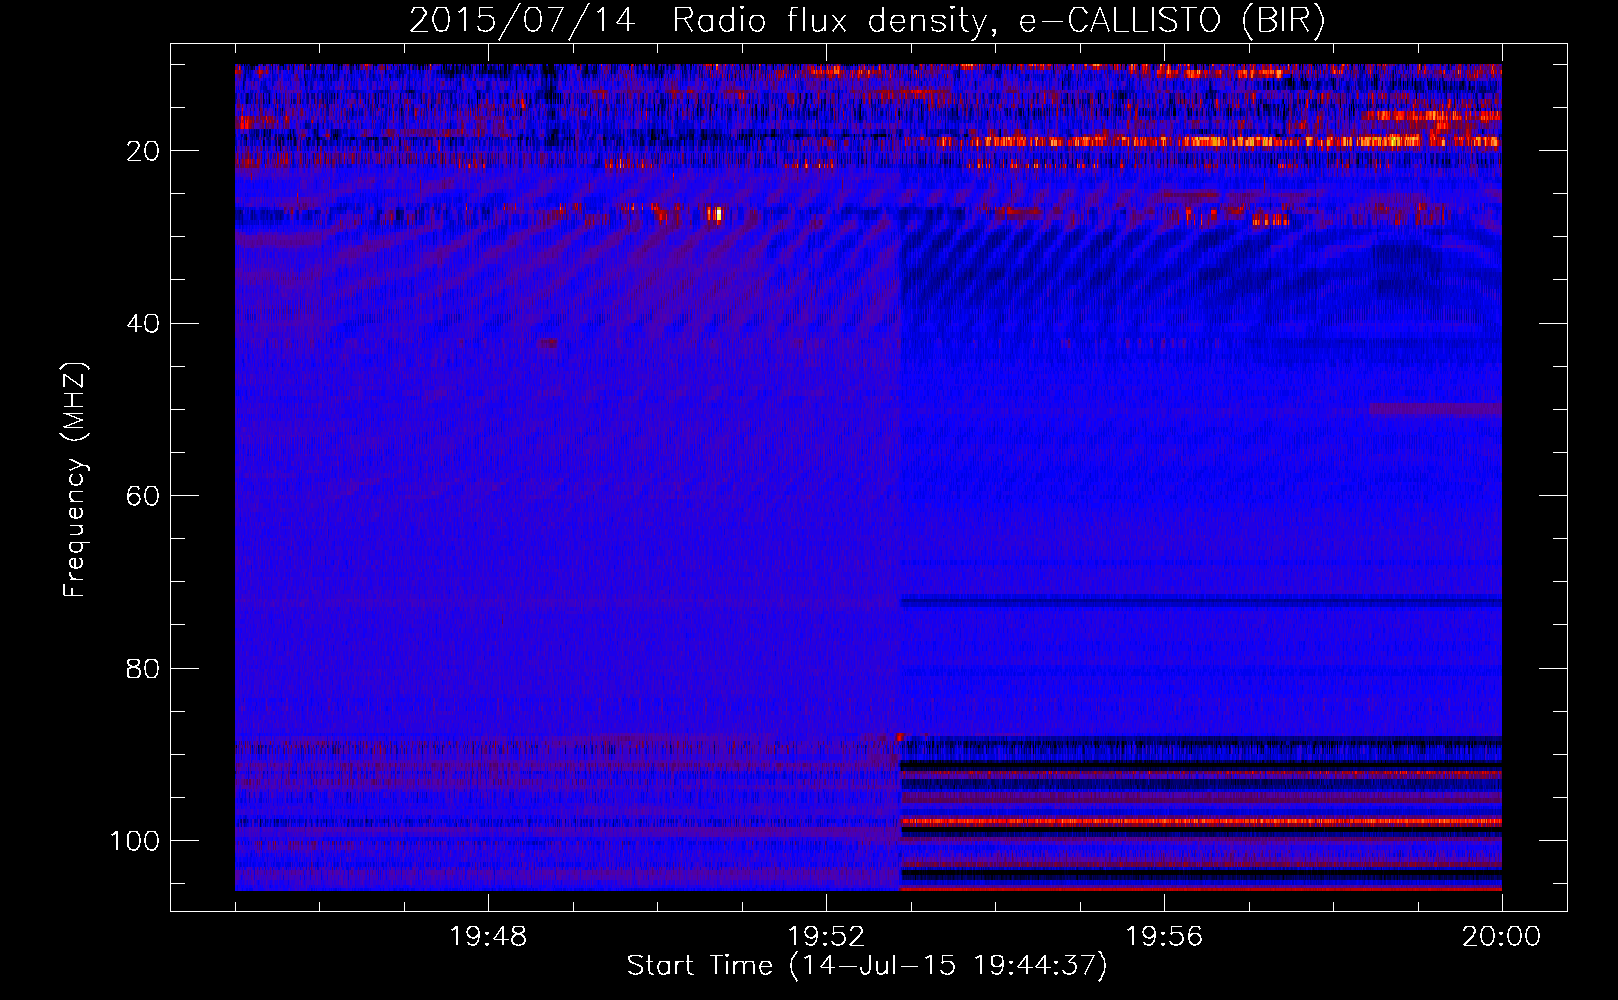Click the '20:00' time tick label
Viewport: 1618px width, 1000px height.
coord(1501,936)
